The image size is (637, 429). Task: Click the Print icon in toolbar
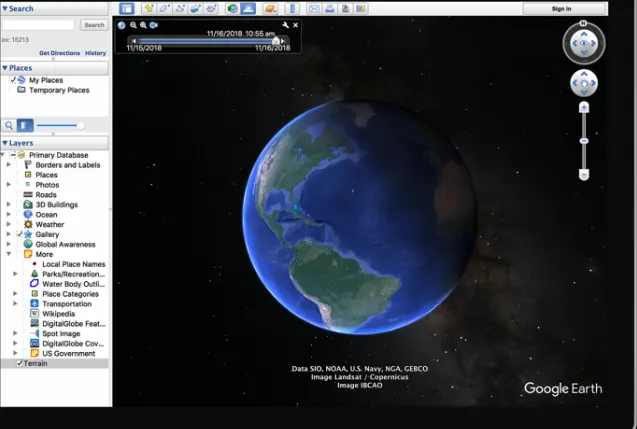pos(329,9)
